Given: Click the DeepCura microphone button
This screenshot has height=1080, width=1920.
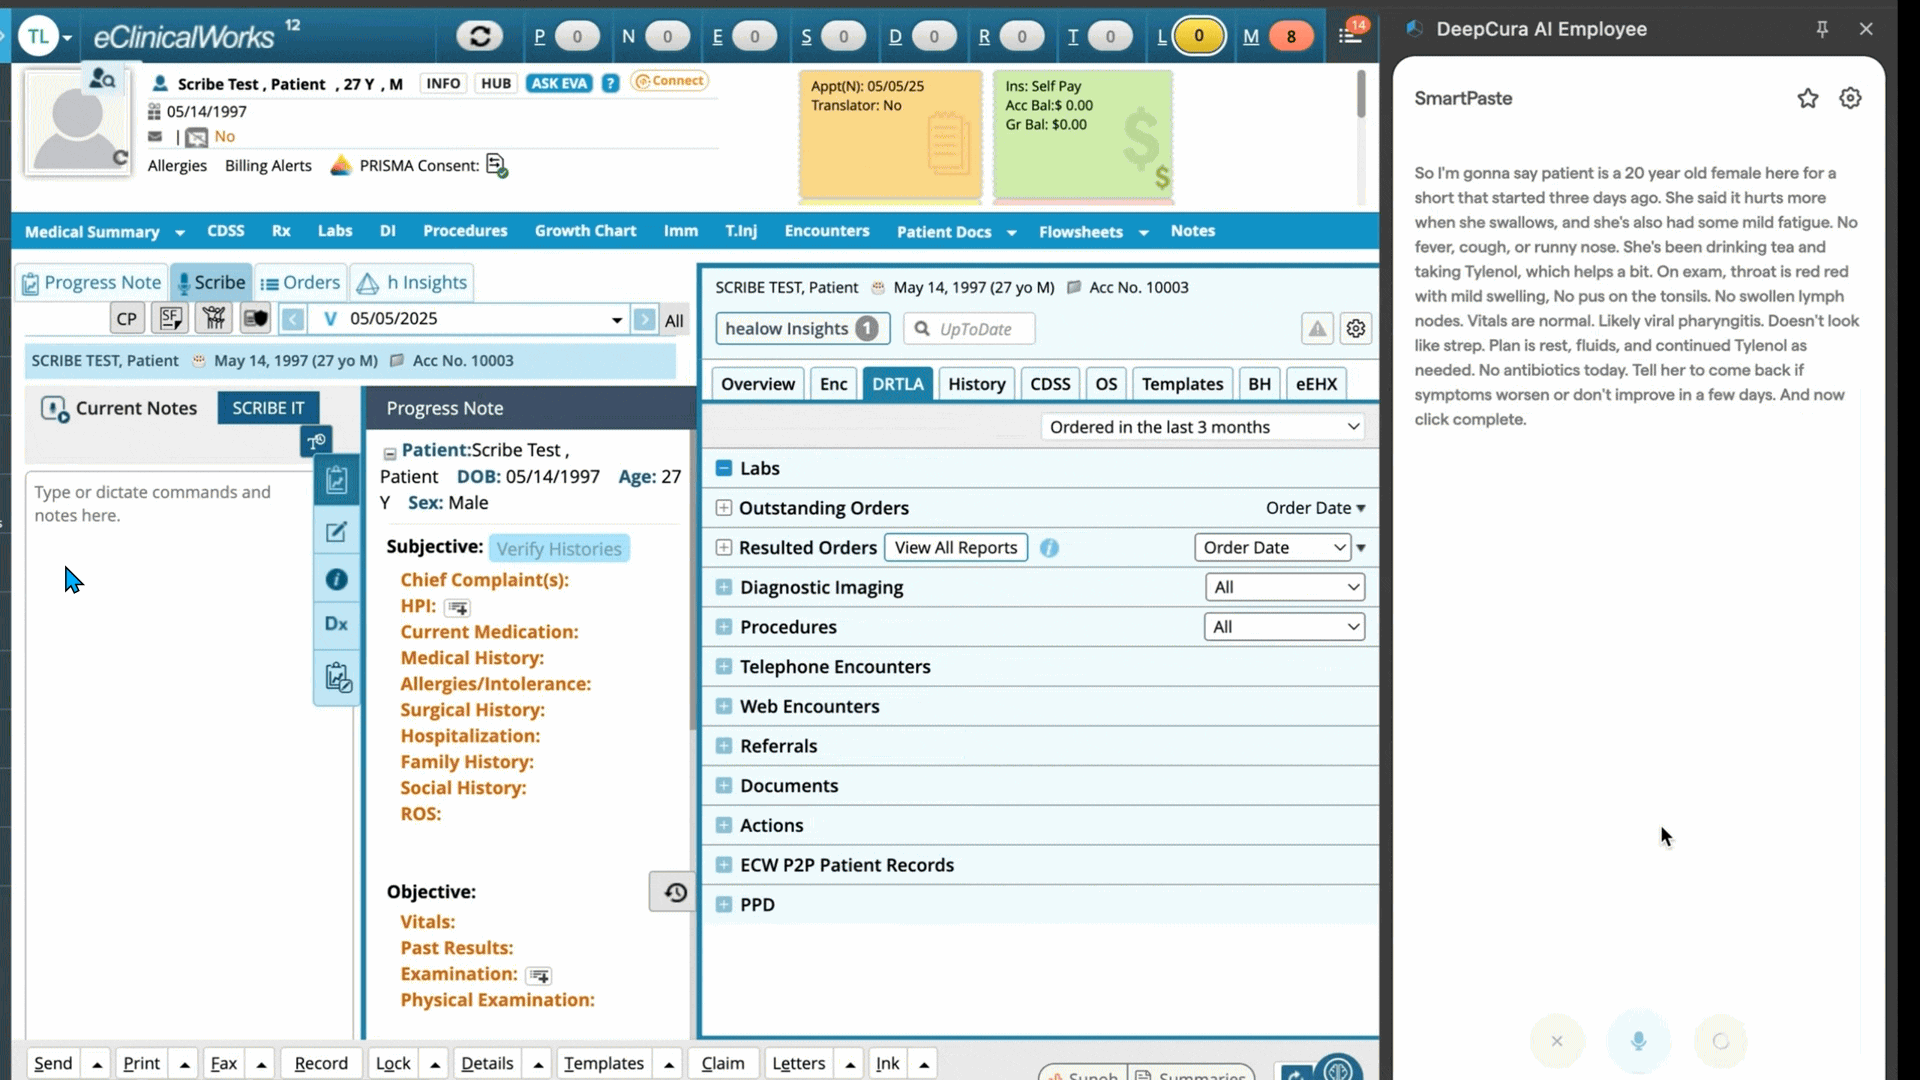Looking at the screenshot, I should coord(1638,1041).
